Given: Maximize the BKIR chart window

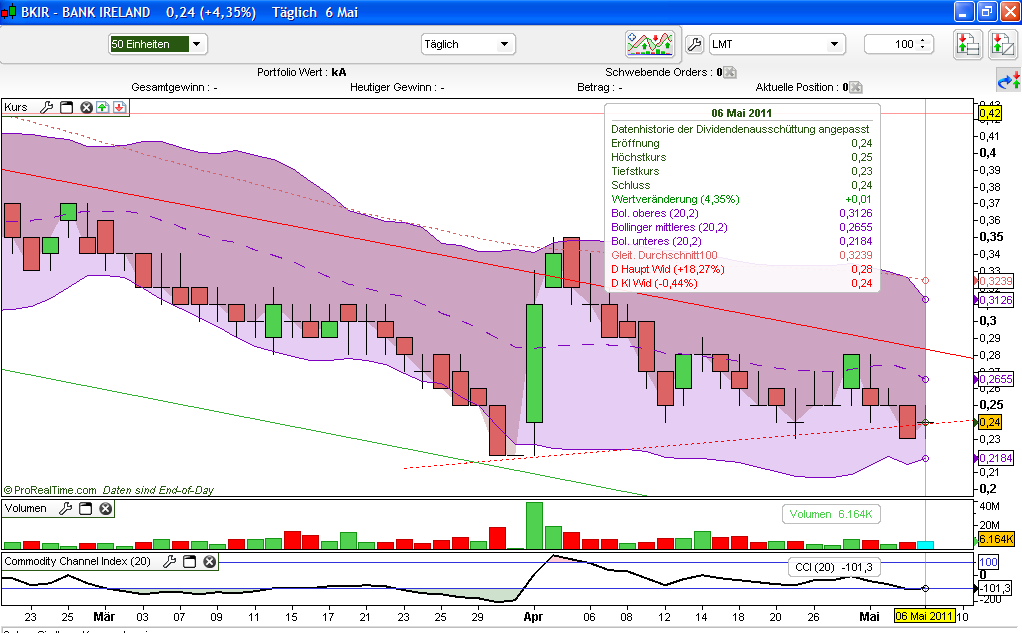Looking at the screenshot, I should point(986,11).
